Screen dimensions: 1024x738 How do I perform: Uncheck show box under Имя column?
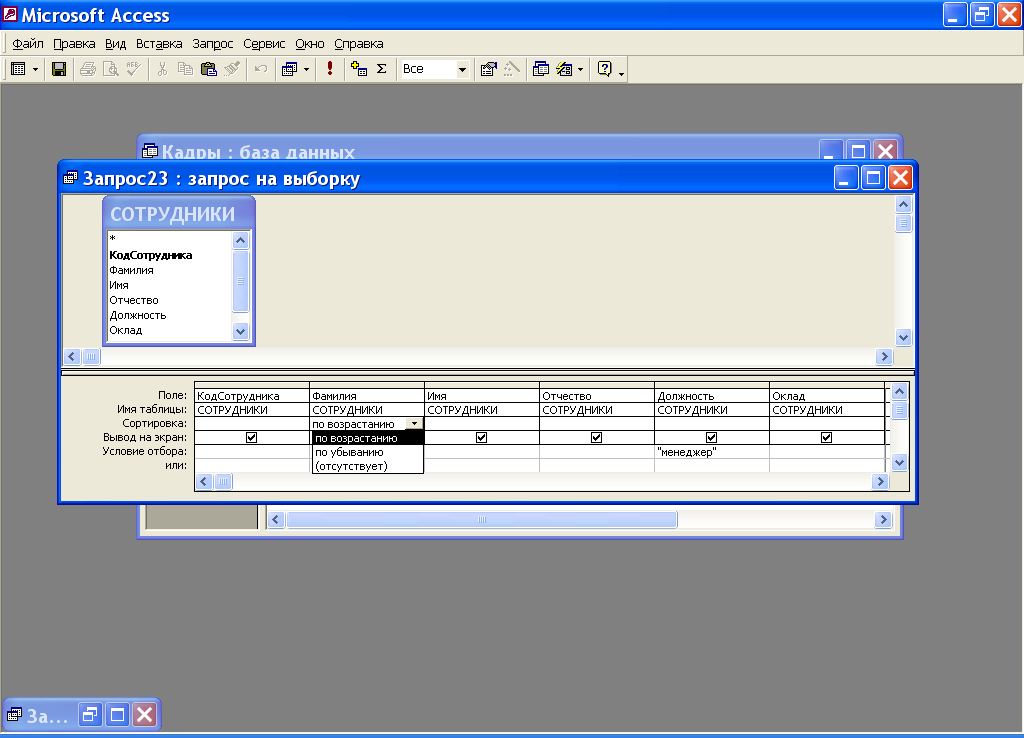(481, 438)
